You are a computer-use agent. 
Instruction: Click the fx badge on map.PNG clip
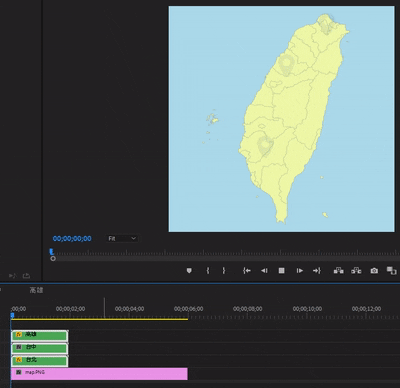pyautogui.click(x=19, y=372)
